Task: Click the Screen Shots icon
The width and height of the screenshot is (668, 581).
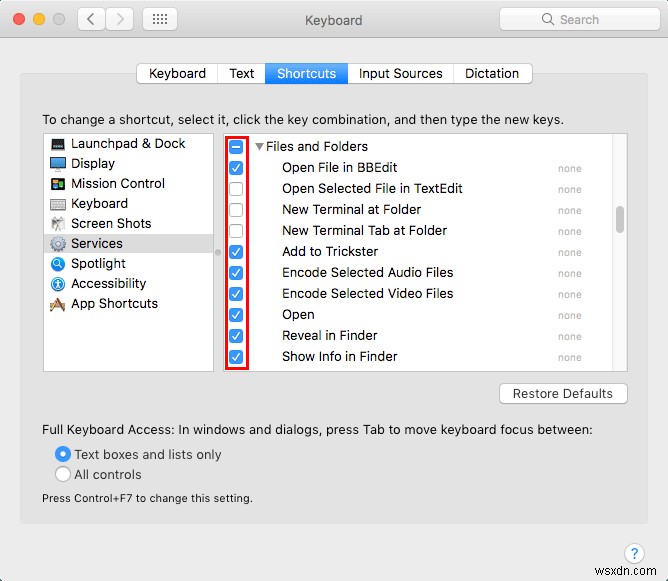Action: (58, 224)
